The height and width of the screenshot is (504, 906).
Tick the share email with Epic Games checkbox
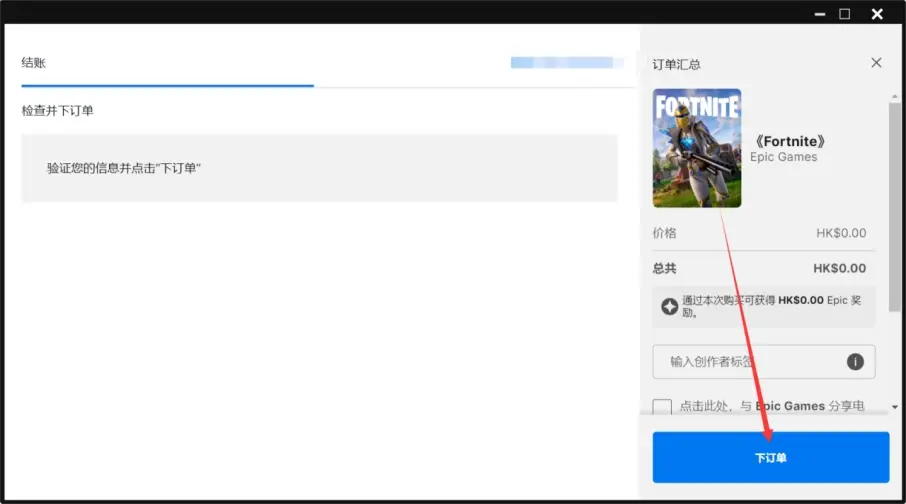click(x=662, y=406)
